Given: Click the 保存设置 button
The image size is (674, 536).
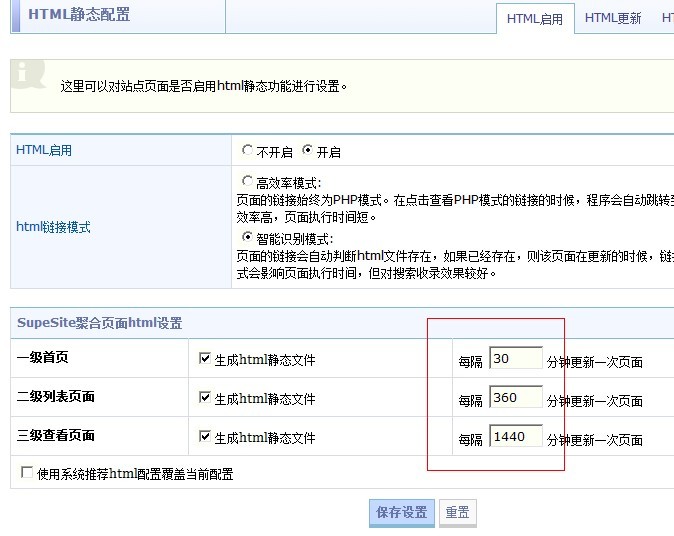Looking at the screenshot, I should coord(402,513).
